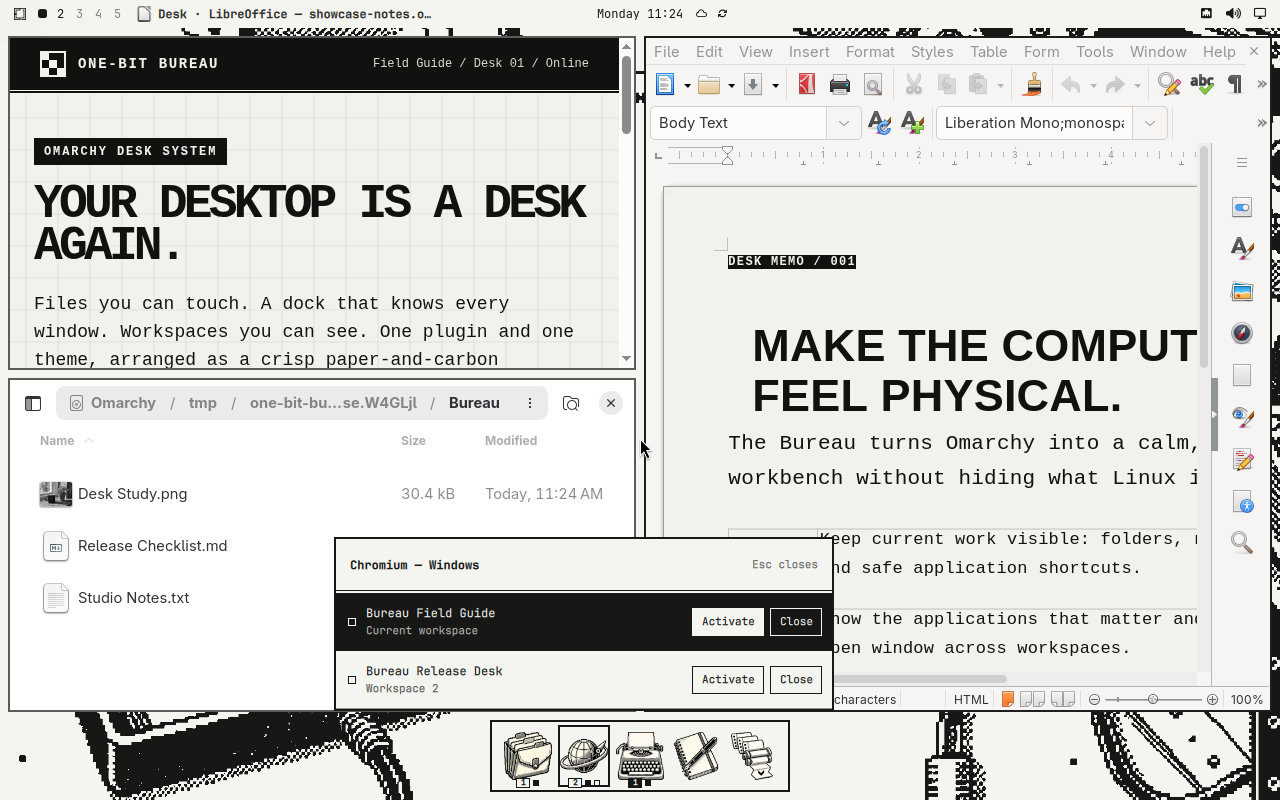
Task: Activate the Bureau Release Desk window
Action: click(x=728, y=680)
